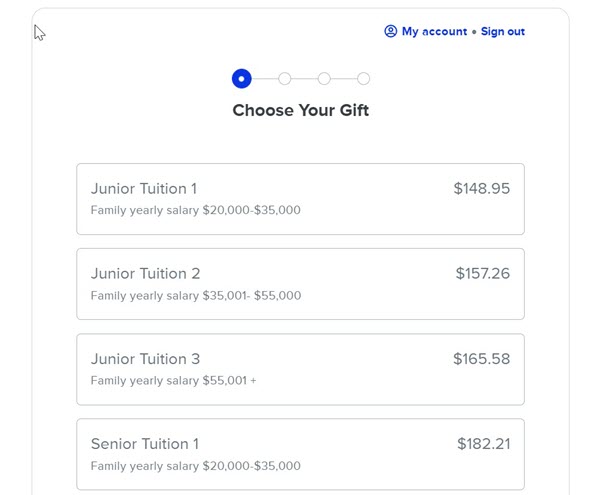Click the $55,001+ salary description
Image resolution: width=600 pixels, height=495 pixels.
(173, 381)
